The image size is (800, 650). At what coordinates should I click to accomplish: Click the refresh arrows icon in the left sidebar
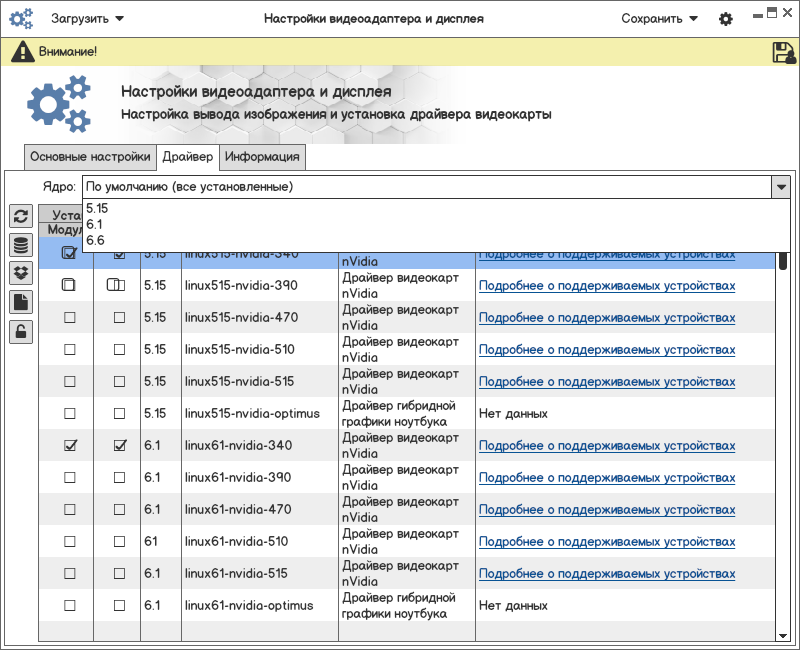point(20,216)
